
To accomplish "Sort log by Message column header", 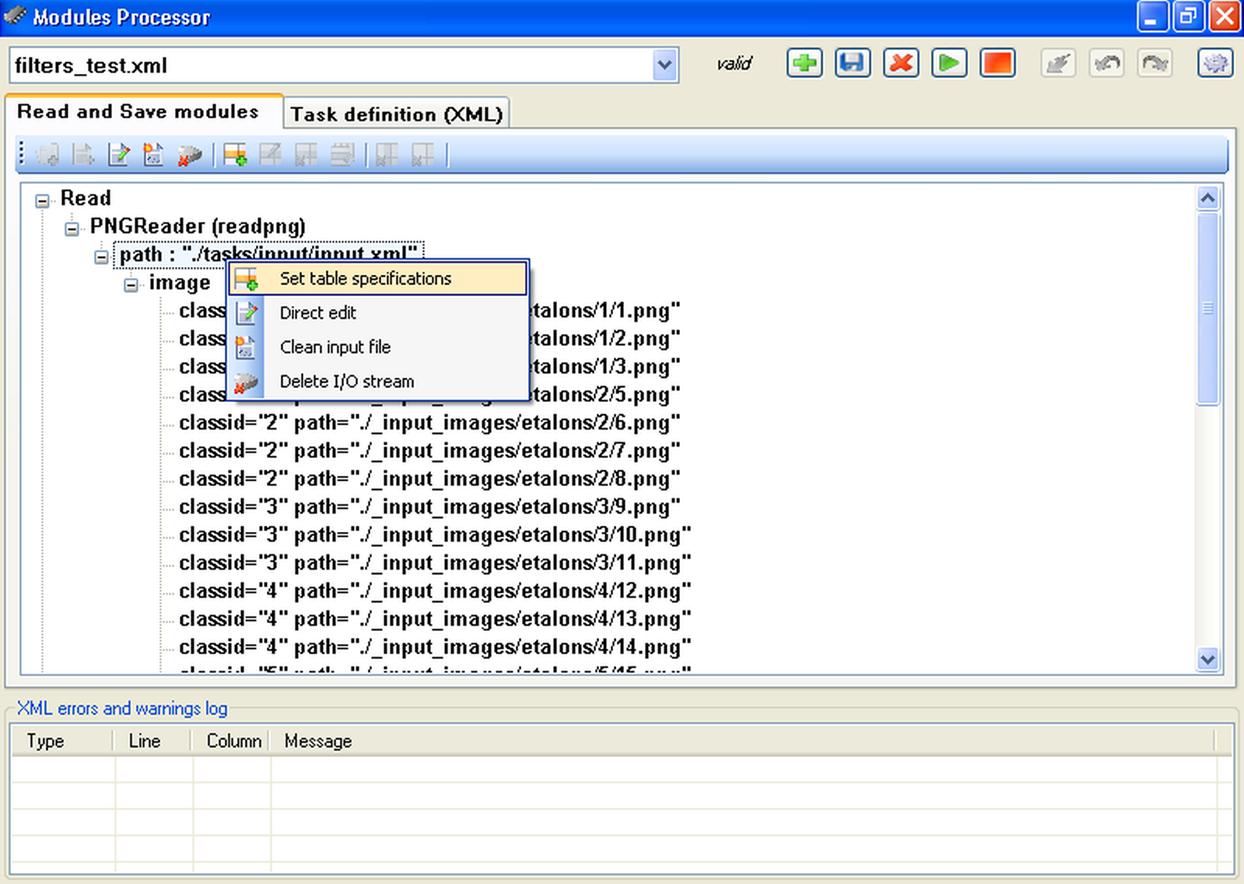I will tap(742, 741).
